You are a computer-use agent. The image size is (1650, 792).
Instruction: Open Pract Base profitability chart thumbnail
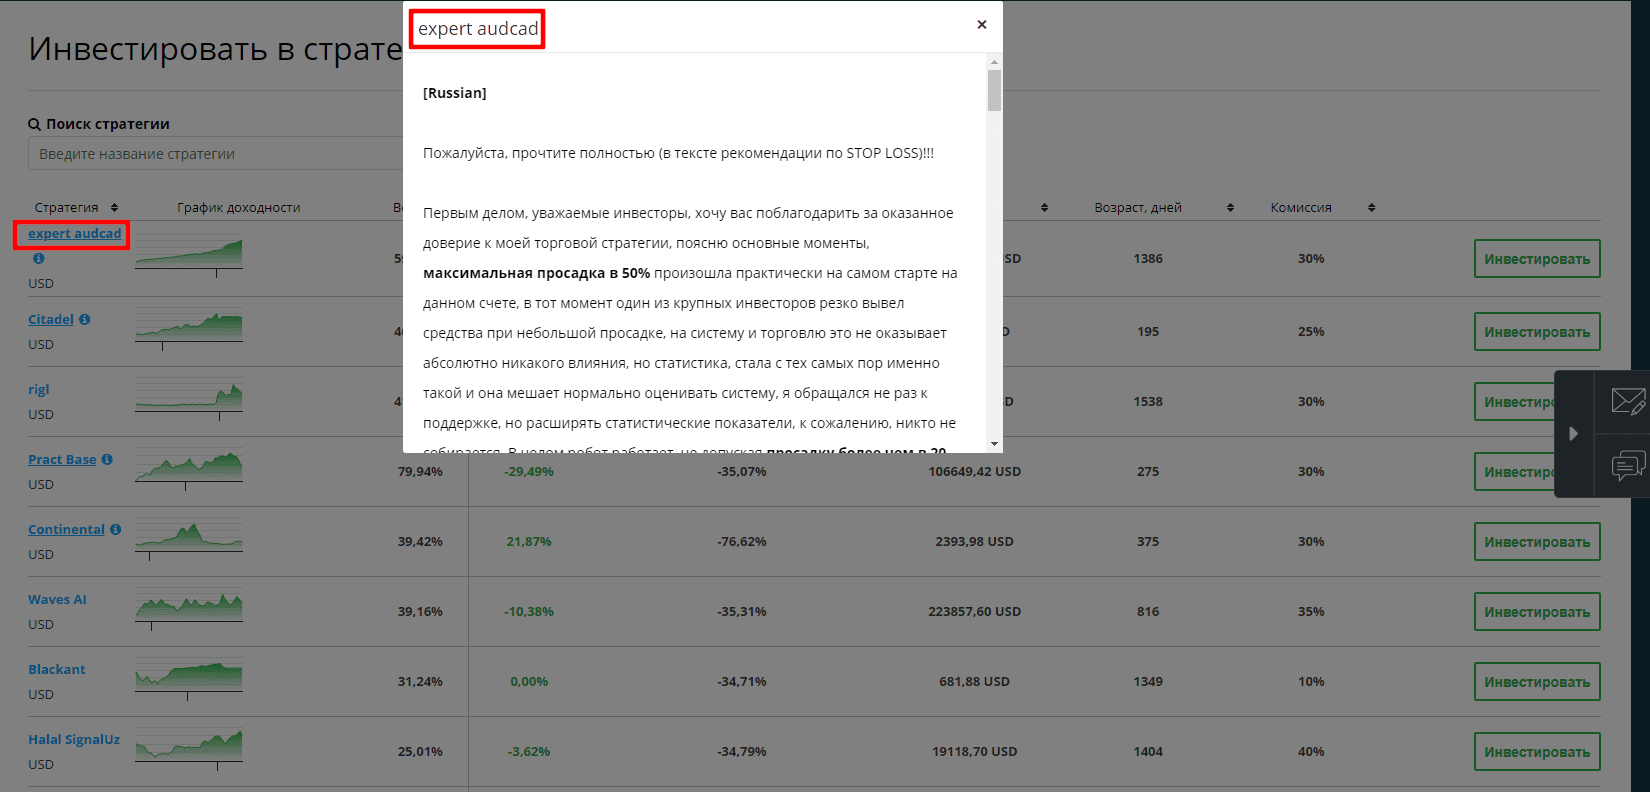pyautogui.click(x=189, y=469)
